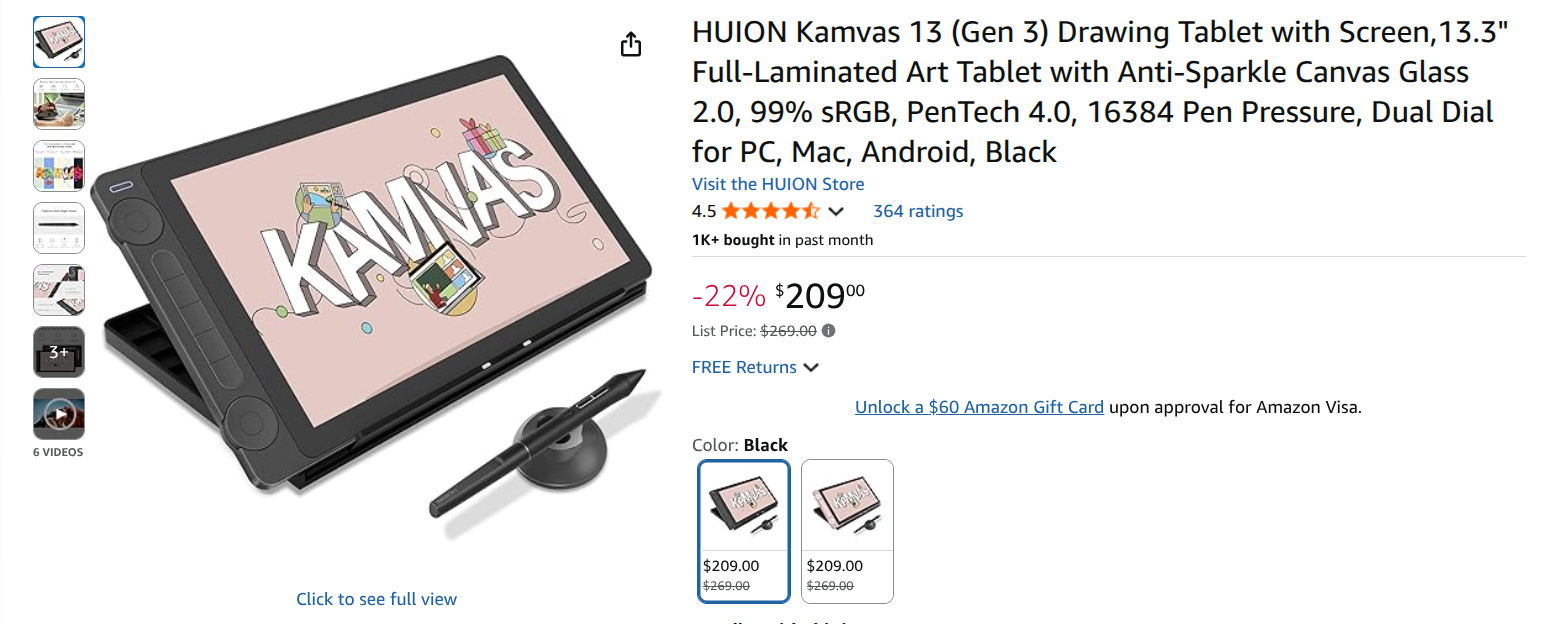Open the 364 ratings link
The width and height of the screenshot is (1547, 624).
918,211
